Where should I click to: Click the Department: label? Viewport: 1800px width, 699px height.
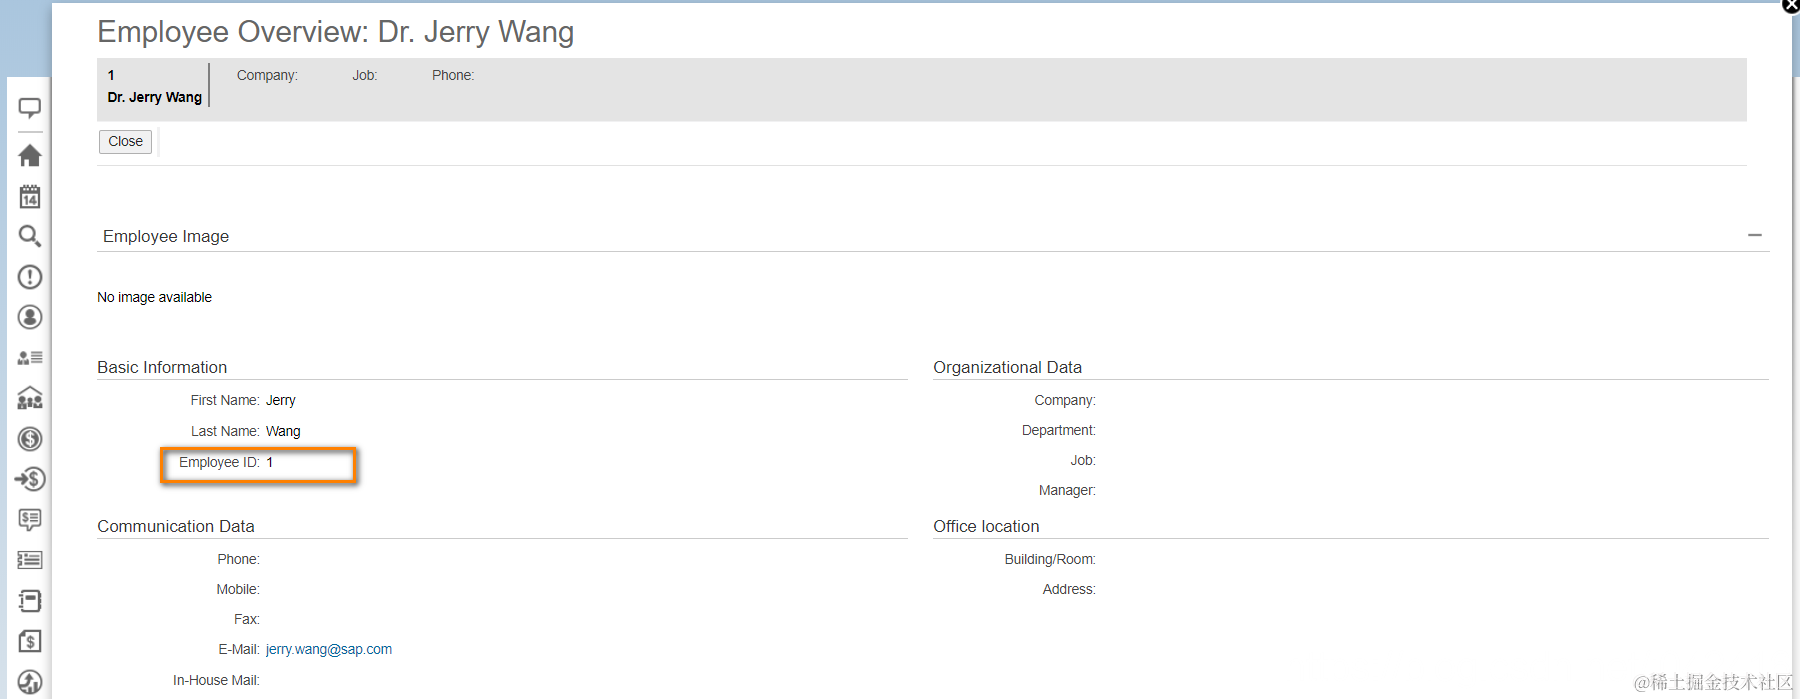pyautogui.click(x=1058, y=431)
